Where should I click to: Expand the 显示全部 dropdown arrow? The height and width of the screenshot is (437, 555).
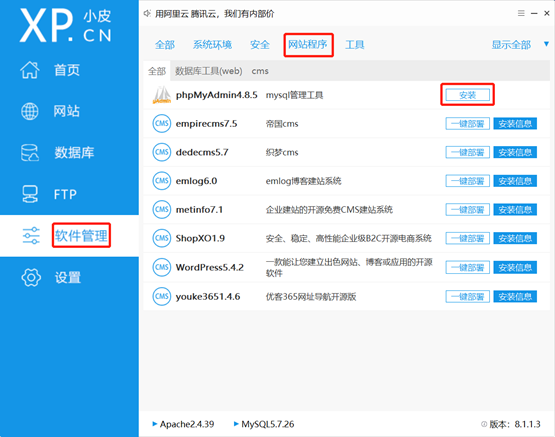[546, 44]
